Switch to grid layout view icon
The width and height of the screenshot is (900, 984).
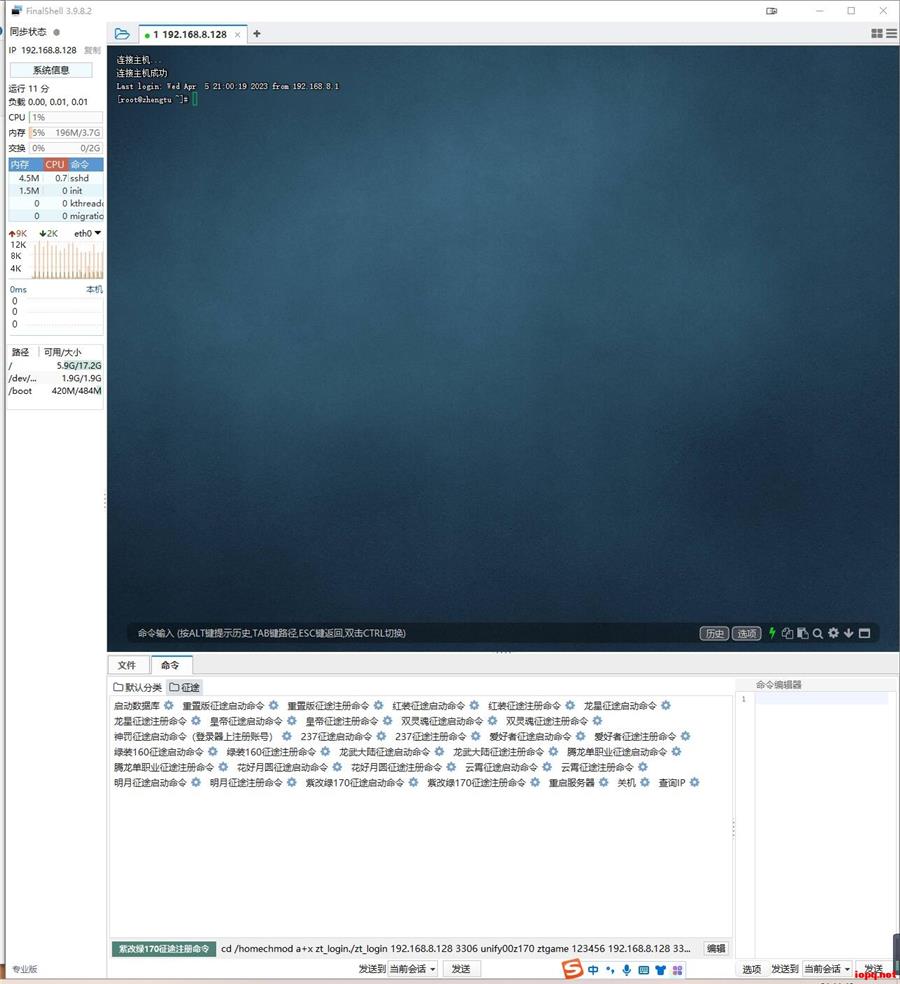pos(877,33)
